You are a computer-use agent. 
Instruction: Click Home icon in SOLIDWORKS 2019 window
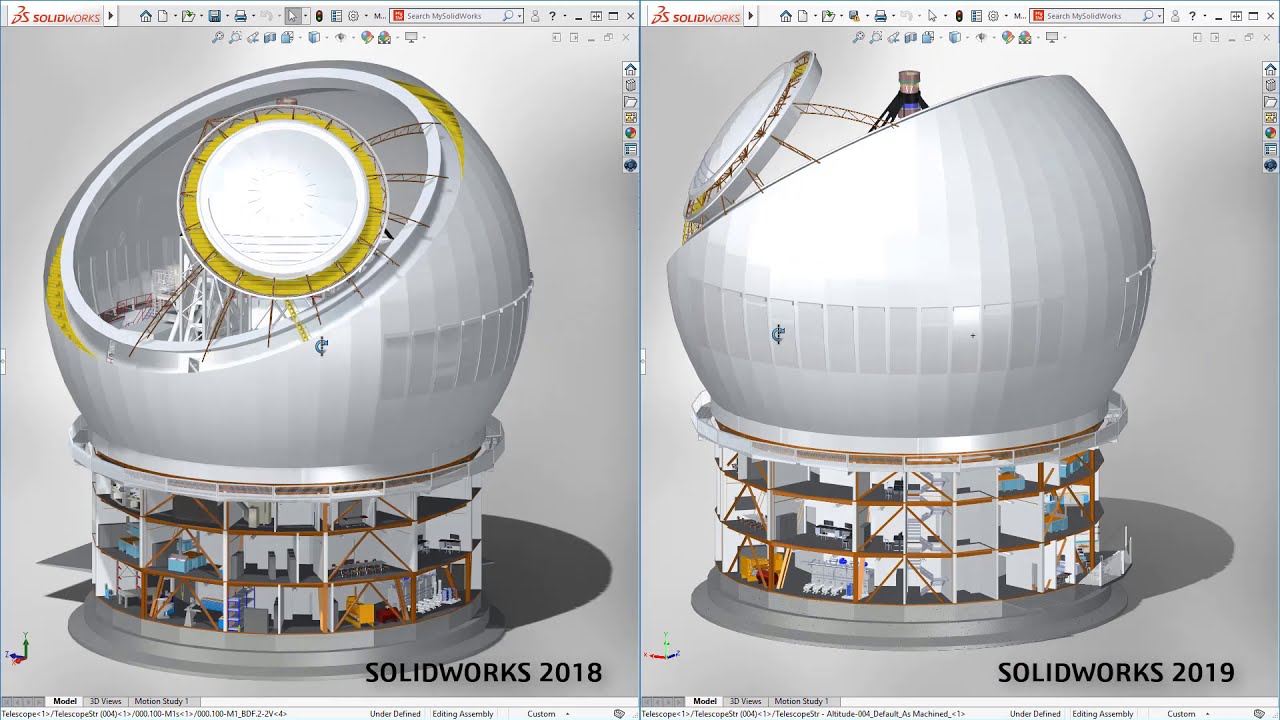[786, 16]
